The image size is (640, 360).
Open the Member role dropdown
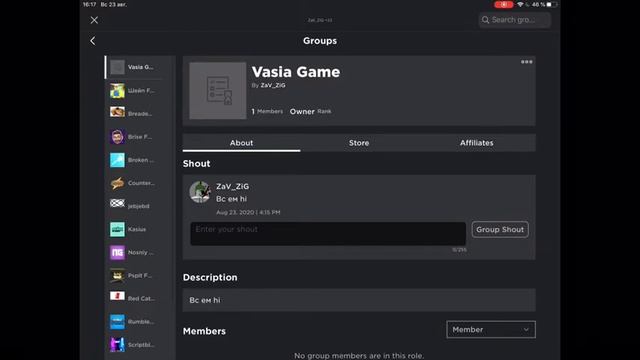[x=491, y=329]
